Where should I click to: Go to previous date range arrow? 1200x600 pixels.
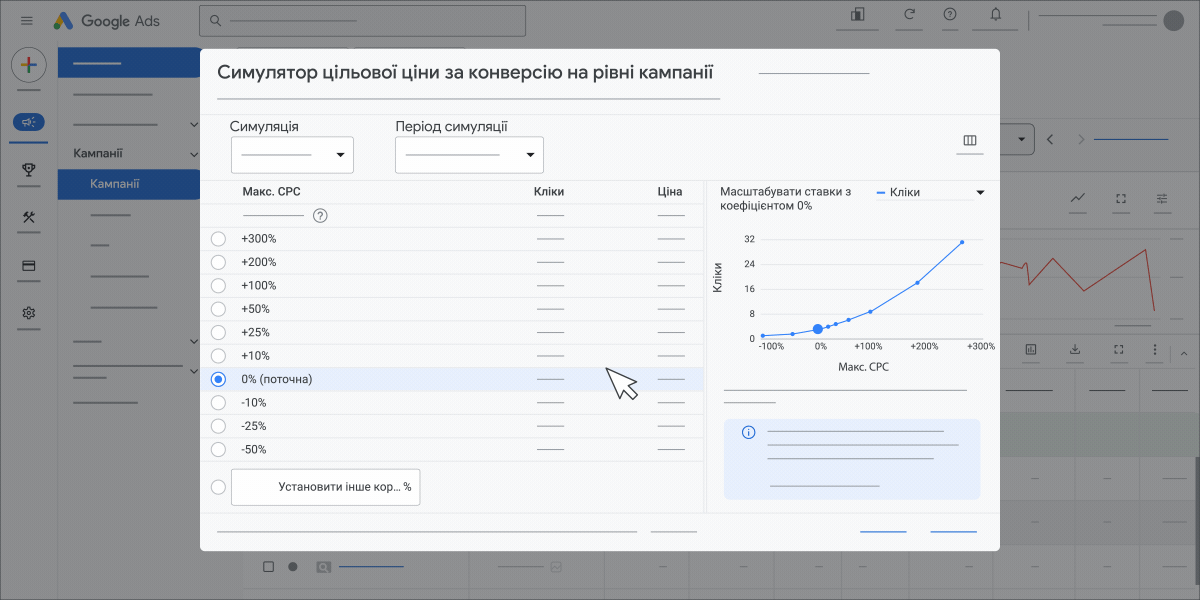click(1050, 139)
